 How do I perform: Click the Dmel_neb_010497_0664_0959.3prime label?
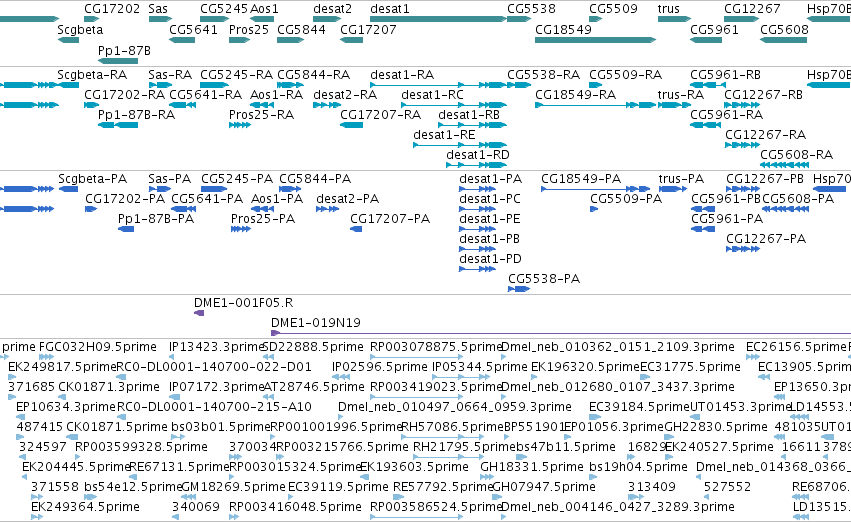coord(454,407)
